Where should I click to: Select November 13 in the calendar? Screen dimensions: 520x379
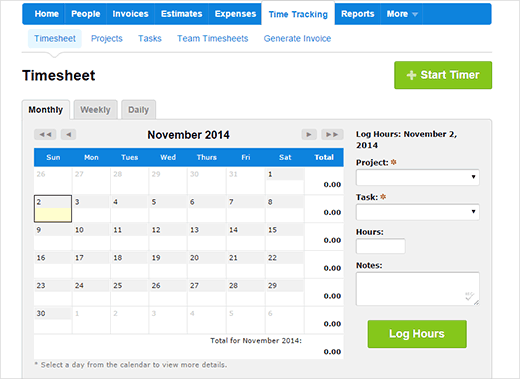(207, 237)
